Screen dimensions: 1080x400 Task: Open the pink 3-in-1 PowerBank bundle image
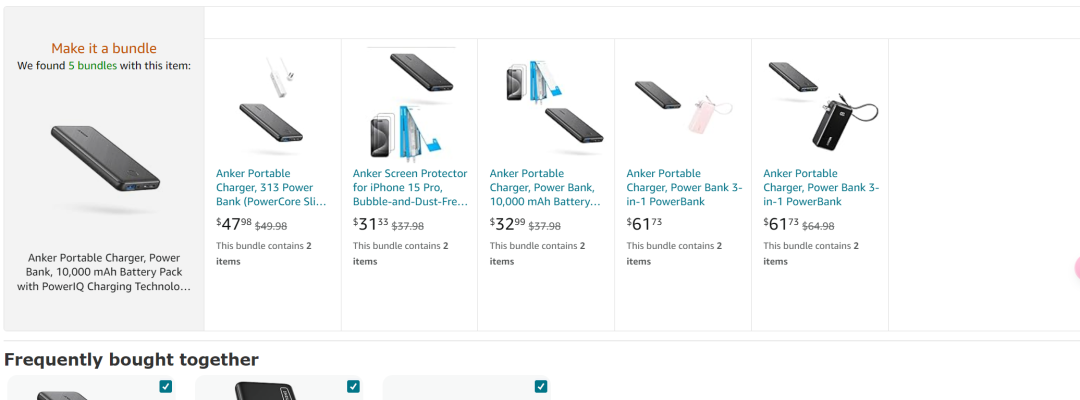click(683, 106)
